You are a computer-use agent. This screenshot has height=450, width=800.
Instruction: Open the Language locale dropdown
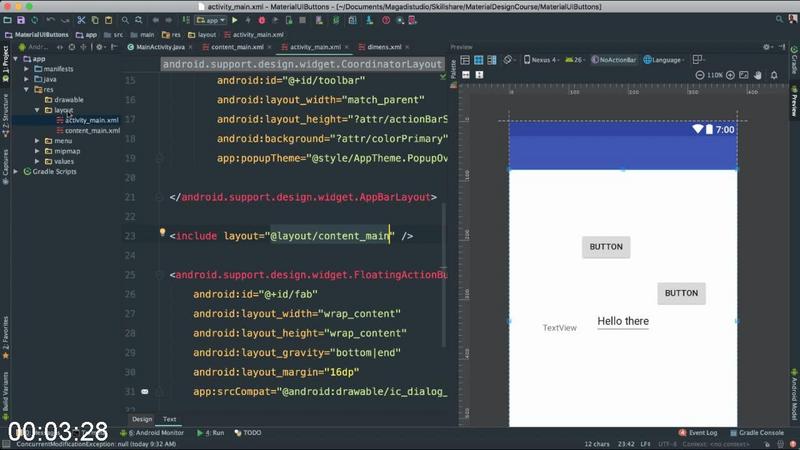[664, 60]
